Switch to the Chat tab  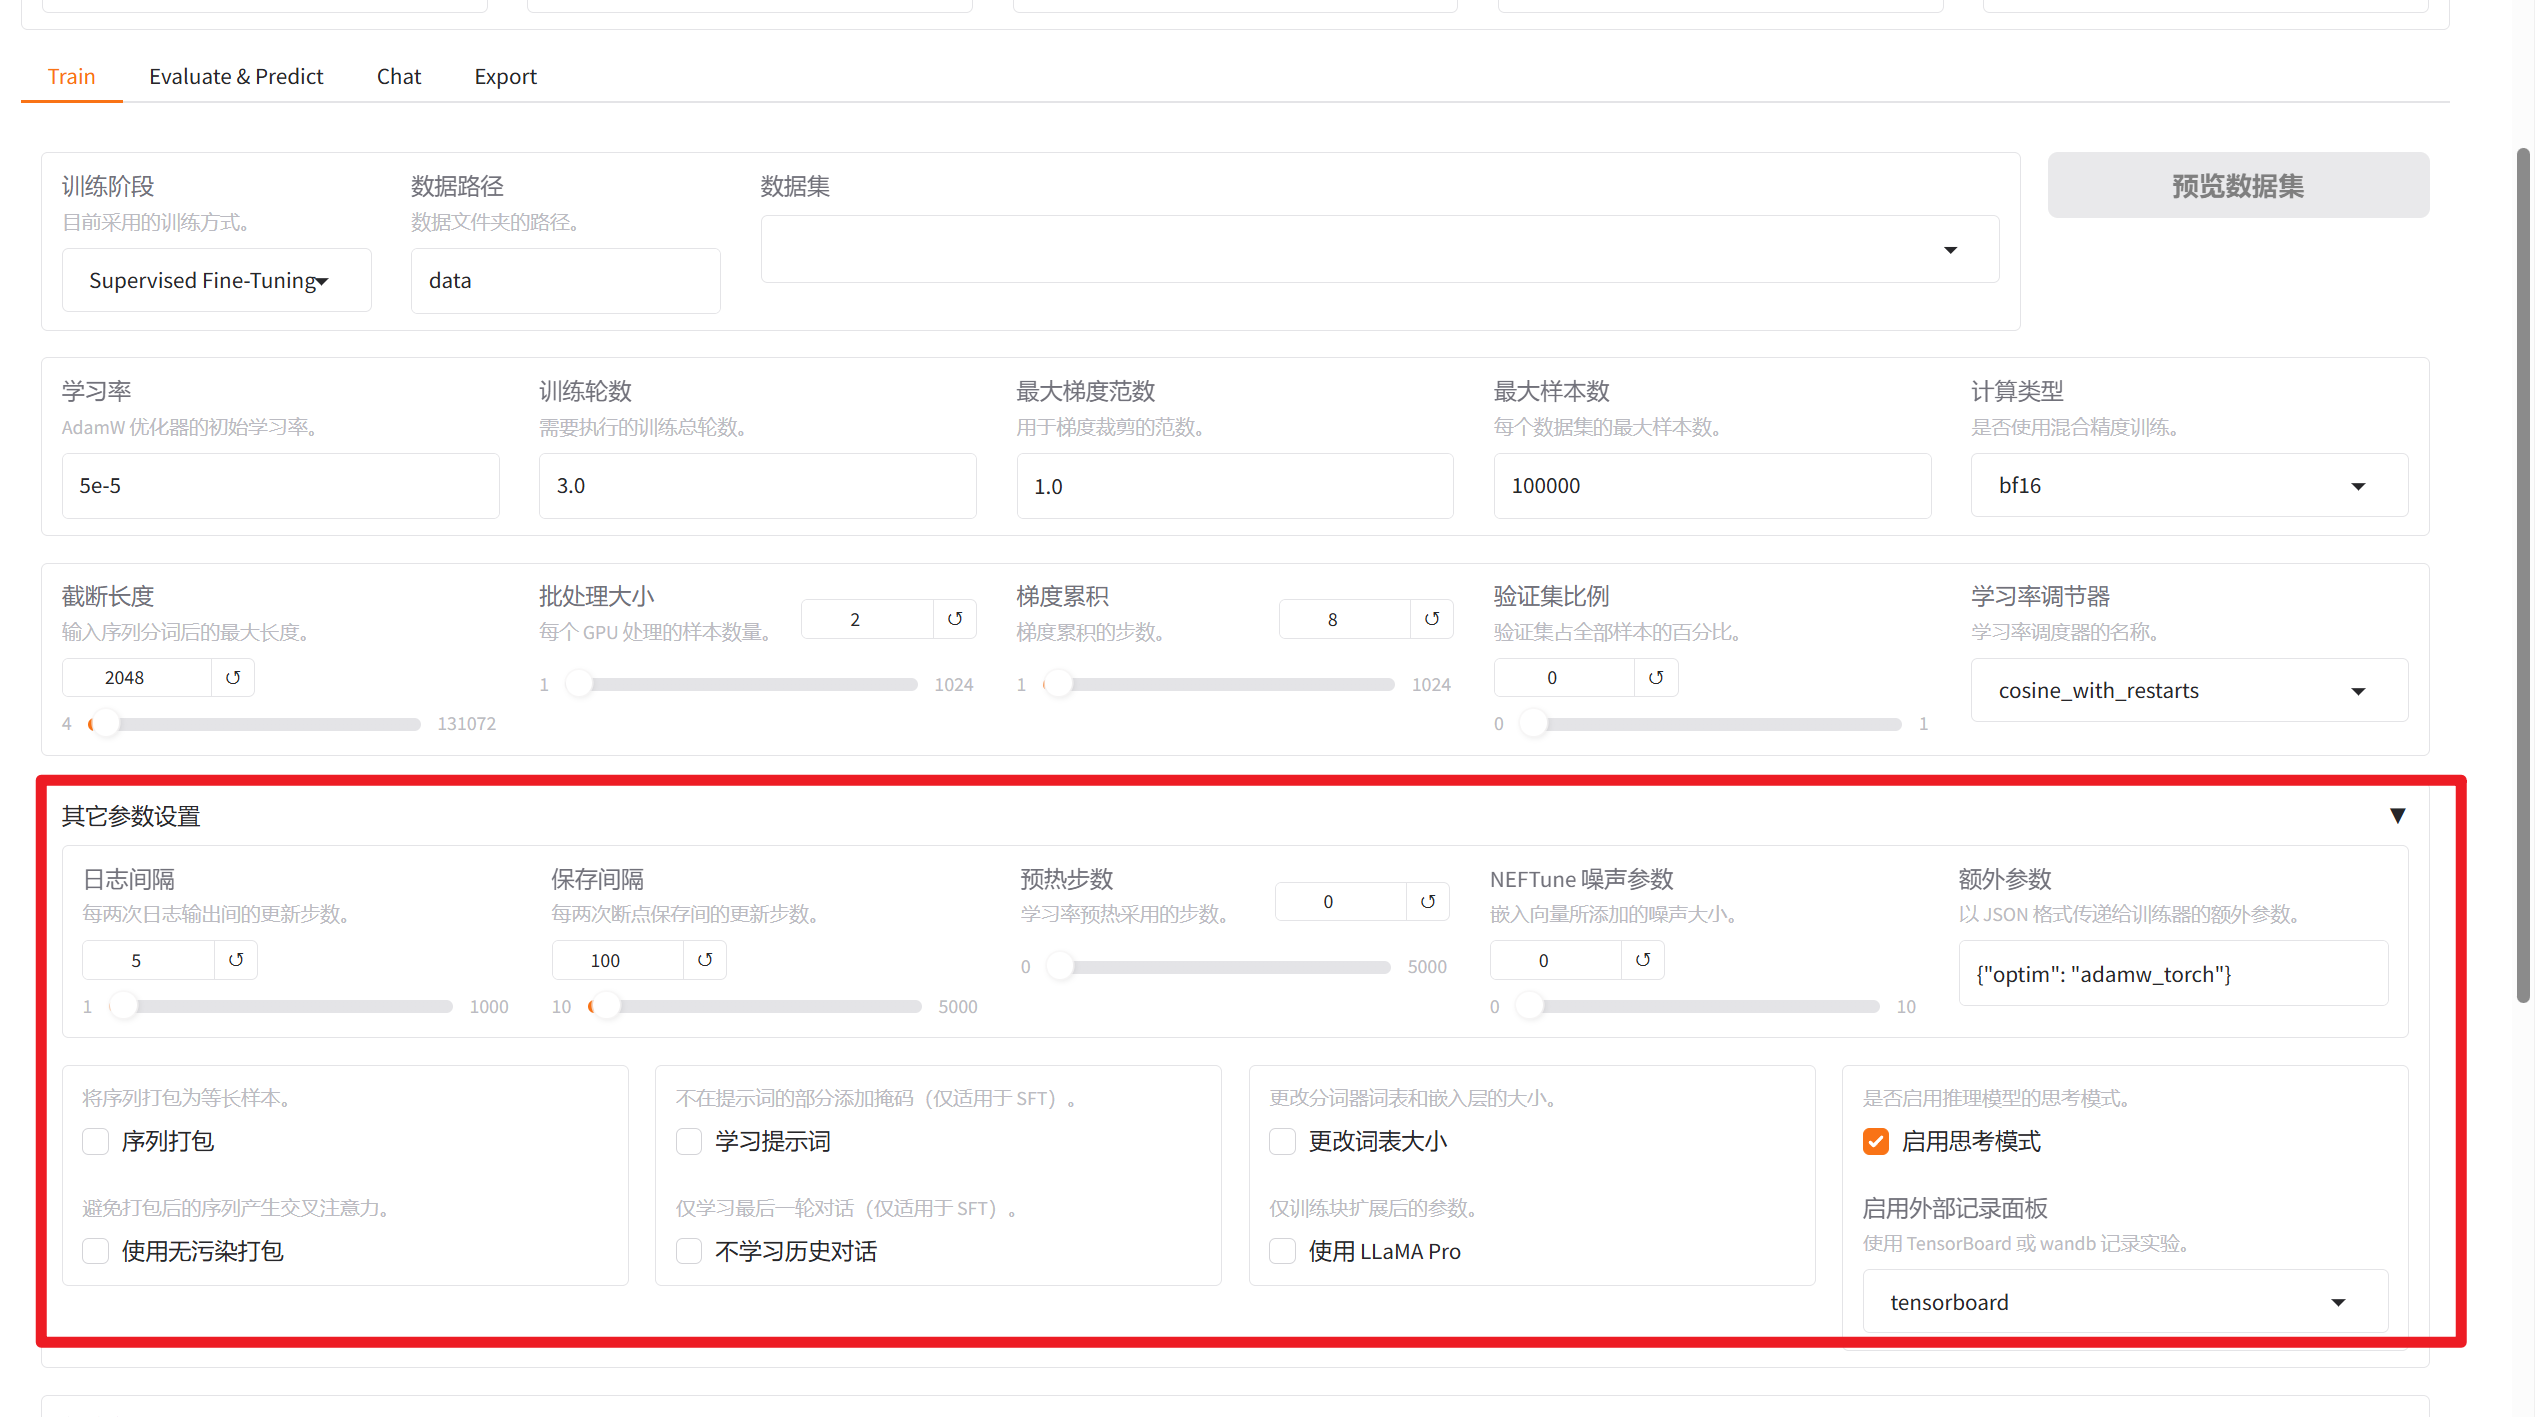(x=398, y=76)
